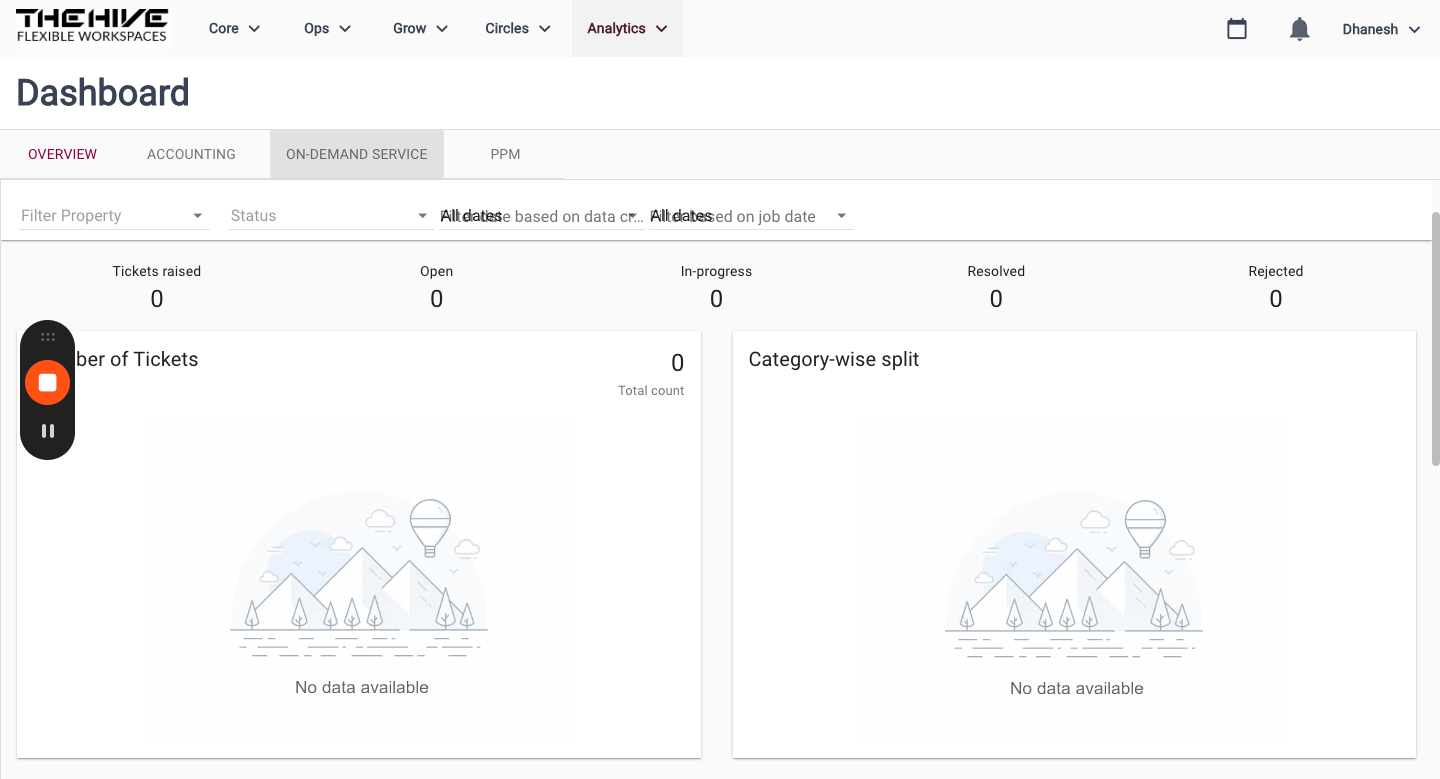Open the Core menu
The image size is (1440, 779).
click(234, 28)
